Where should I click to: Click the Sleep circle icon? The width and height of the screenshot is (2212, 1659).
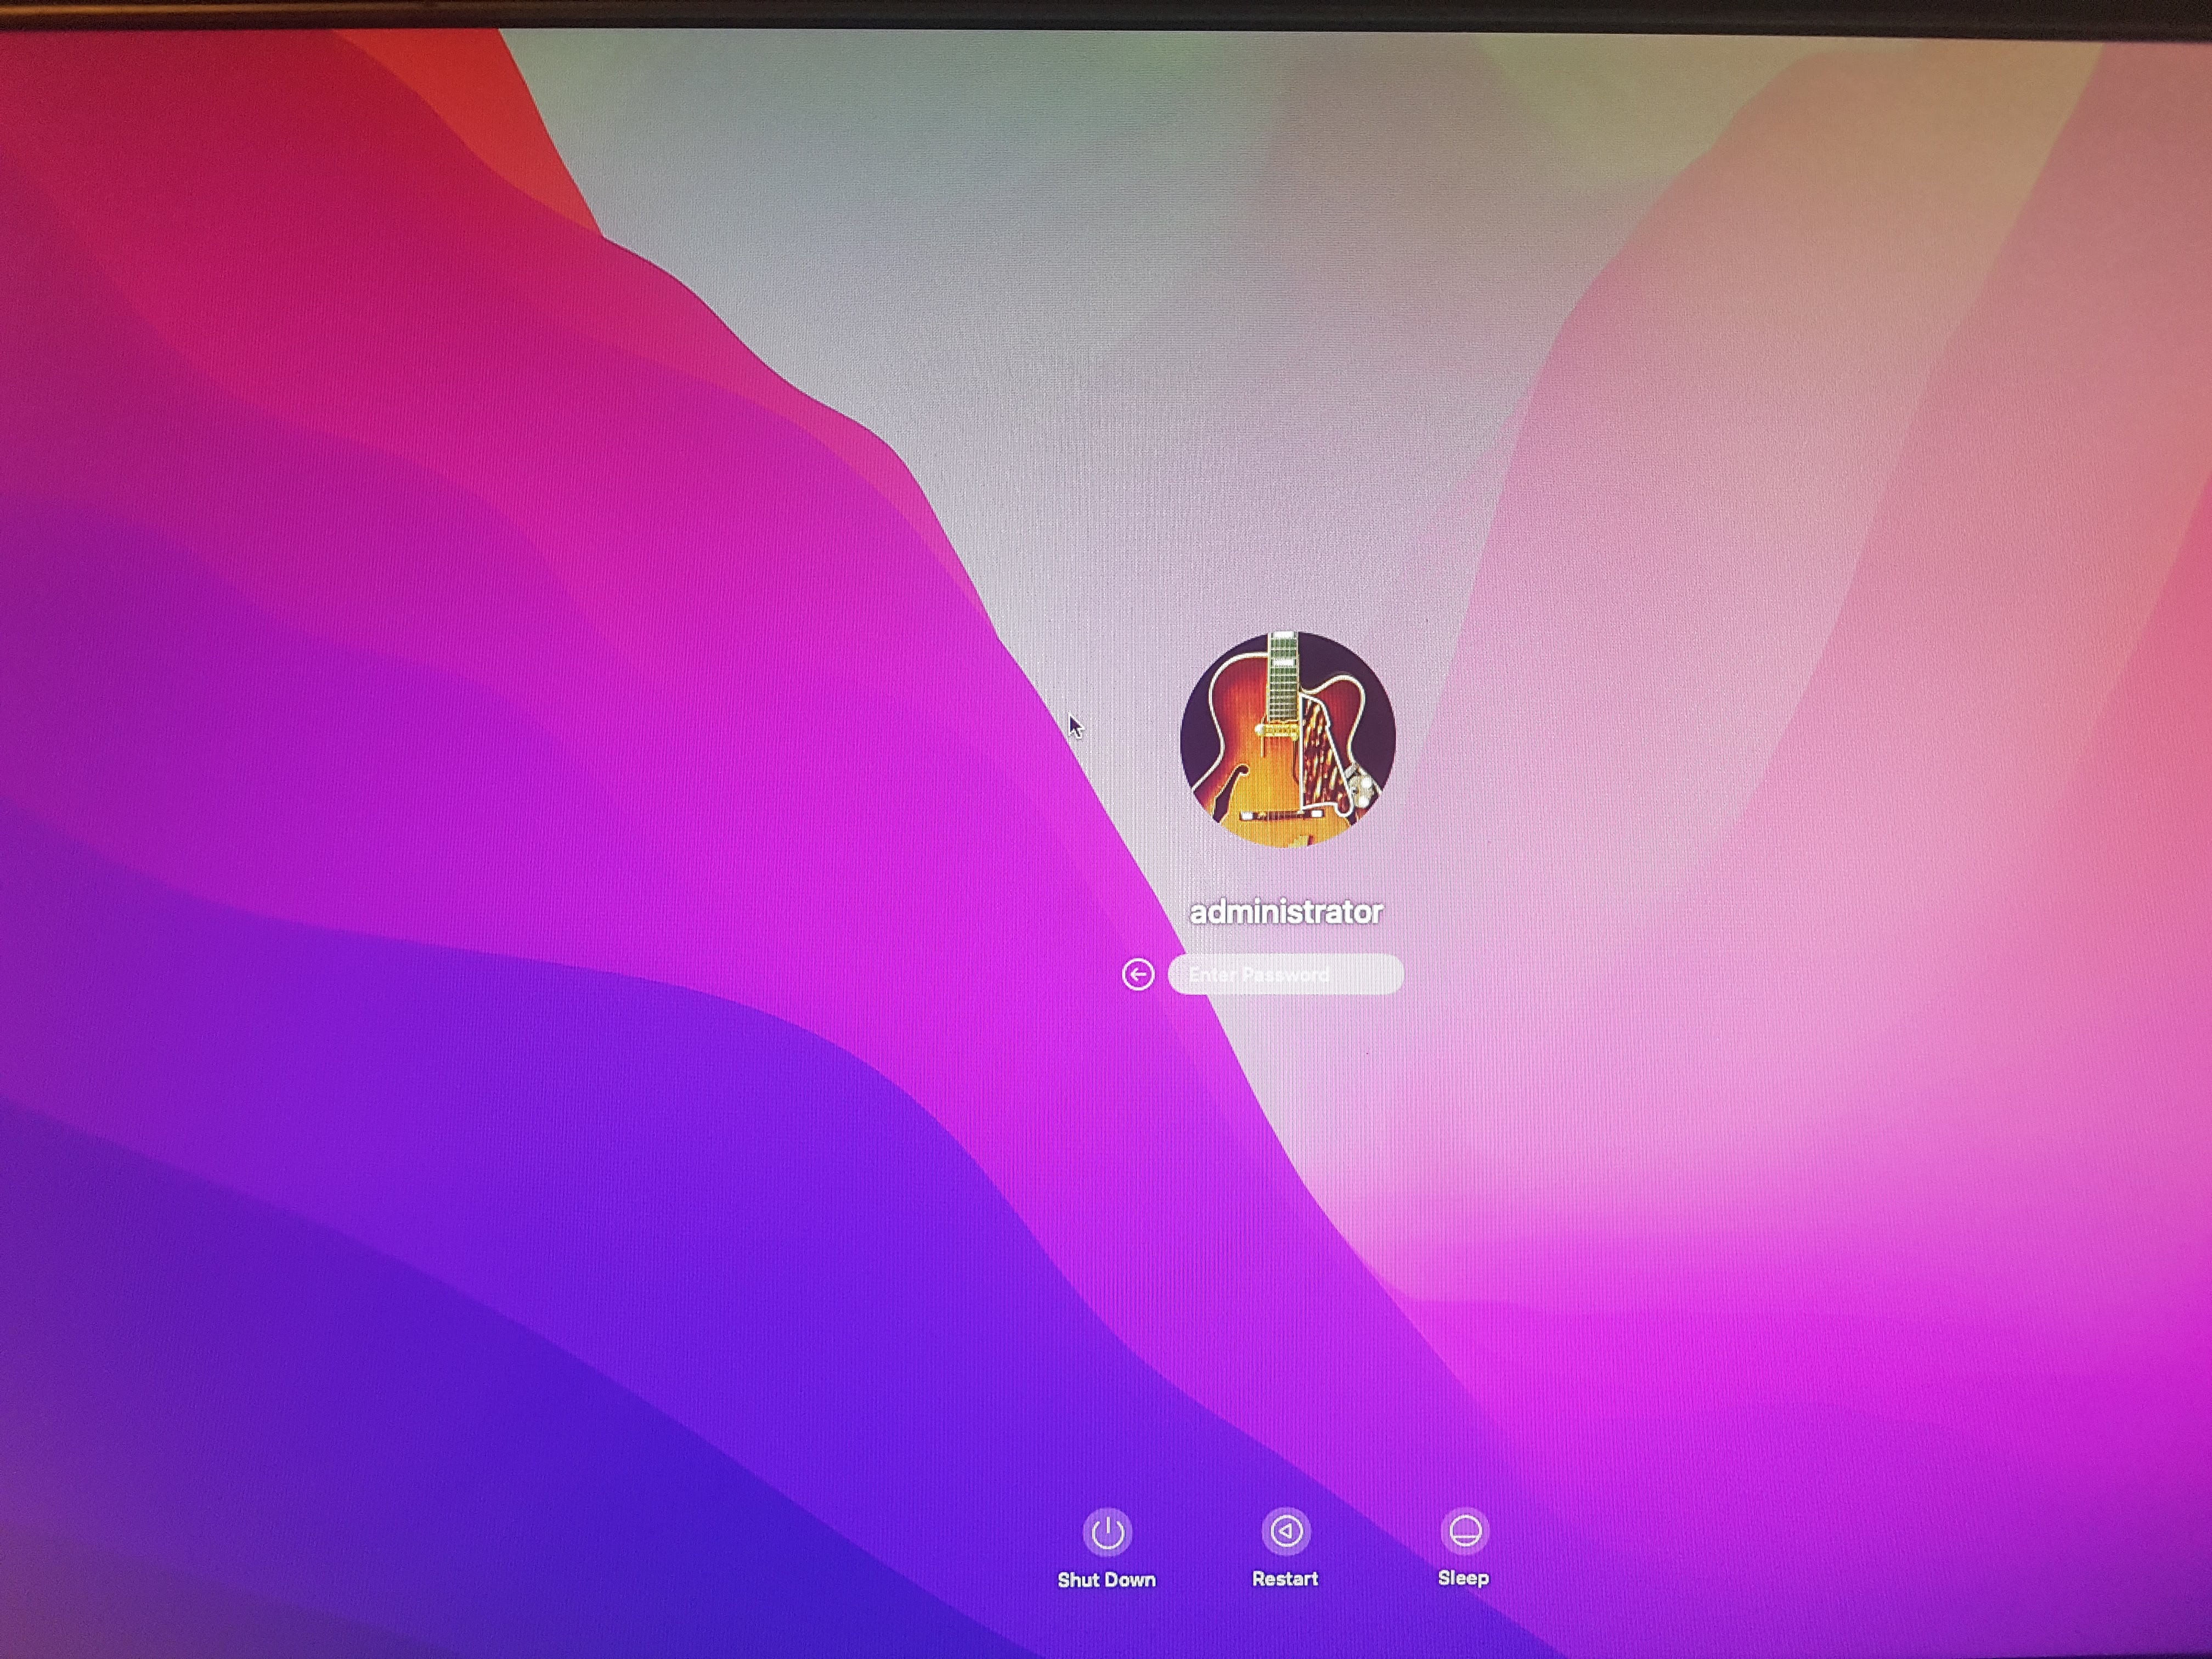tap(1465, 1530)
